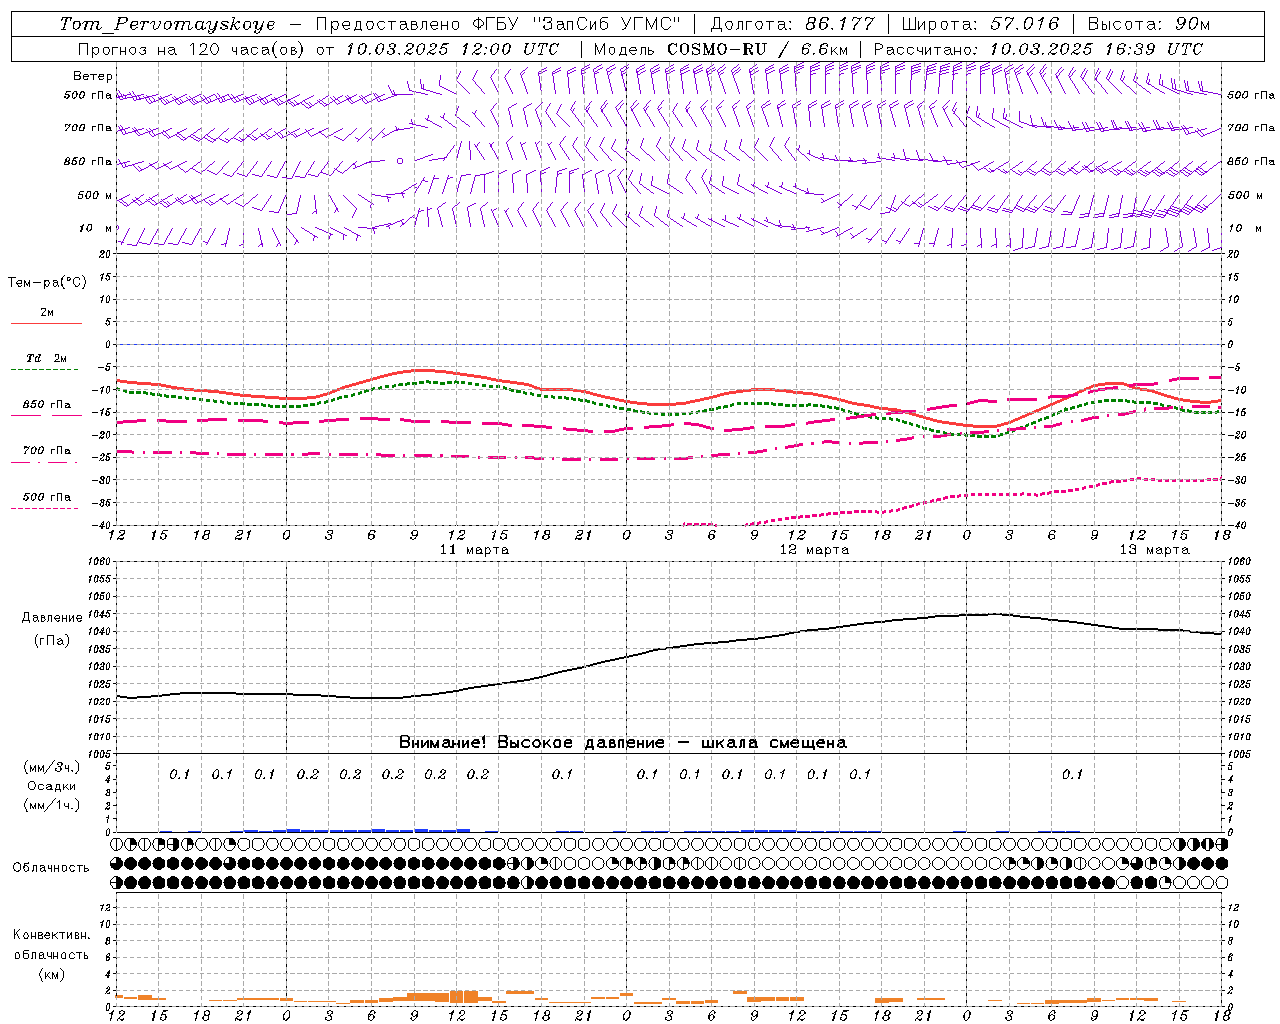Click the date label 11 марта

click(474, 550)
